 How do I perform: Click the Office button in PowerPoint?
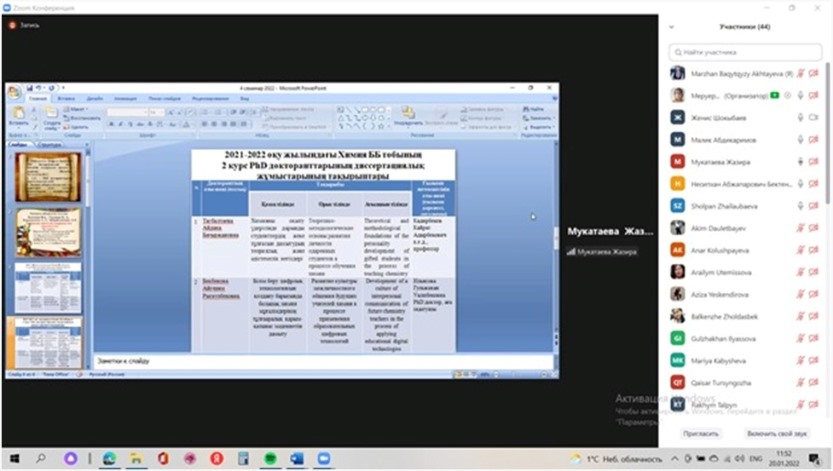[x=14, y=91]
